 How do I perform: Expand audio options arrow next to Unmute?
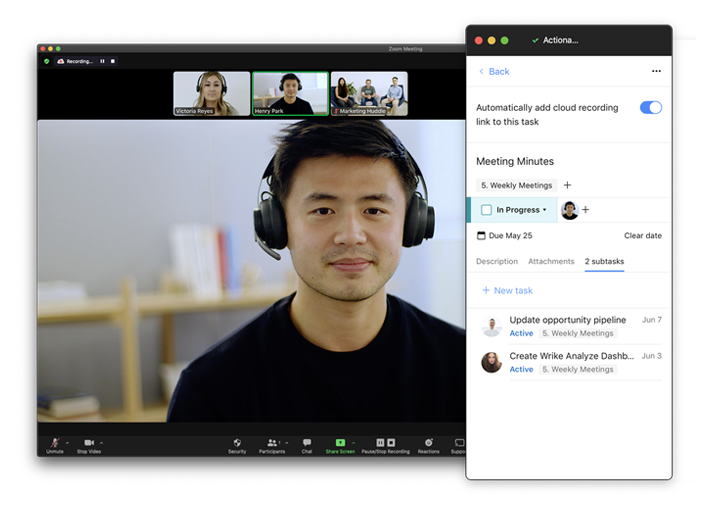coord(67,443)
